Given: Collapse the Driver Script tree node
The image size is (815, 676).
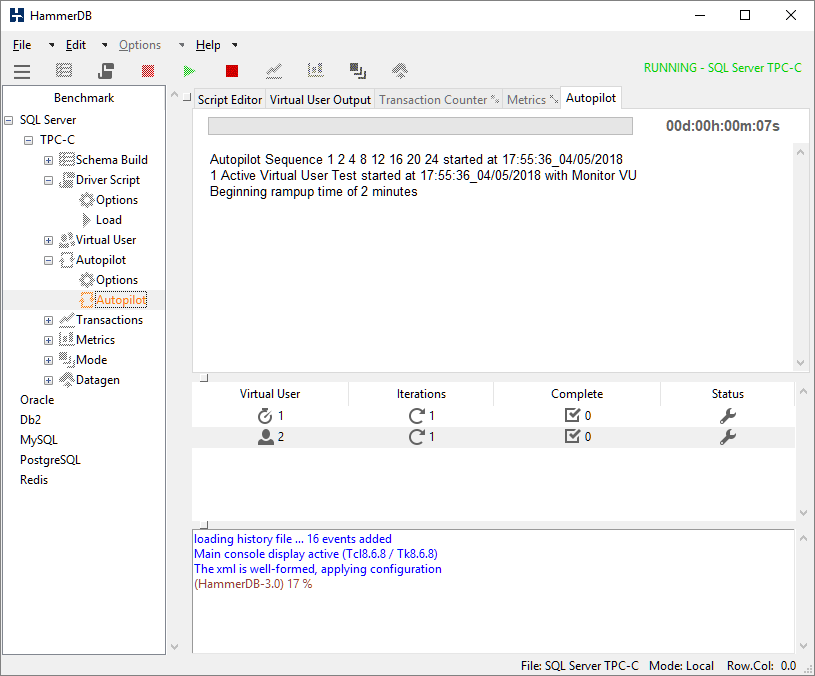Looking at the screenshot, I should click(48, 181).
